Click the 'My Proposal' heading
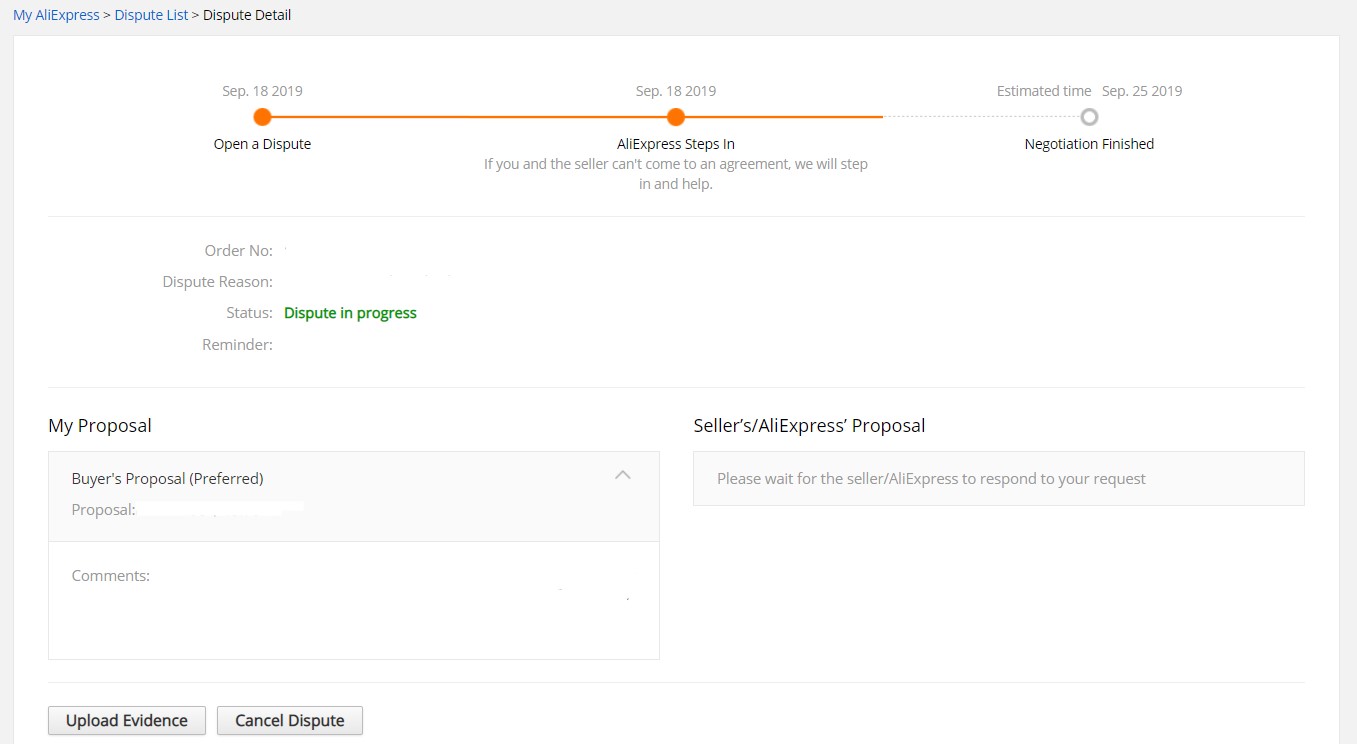 (100, 426)
